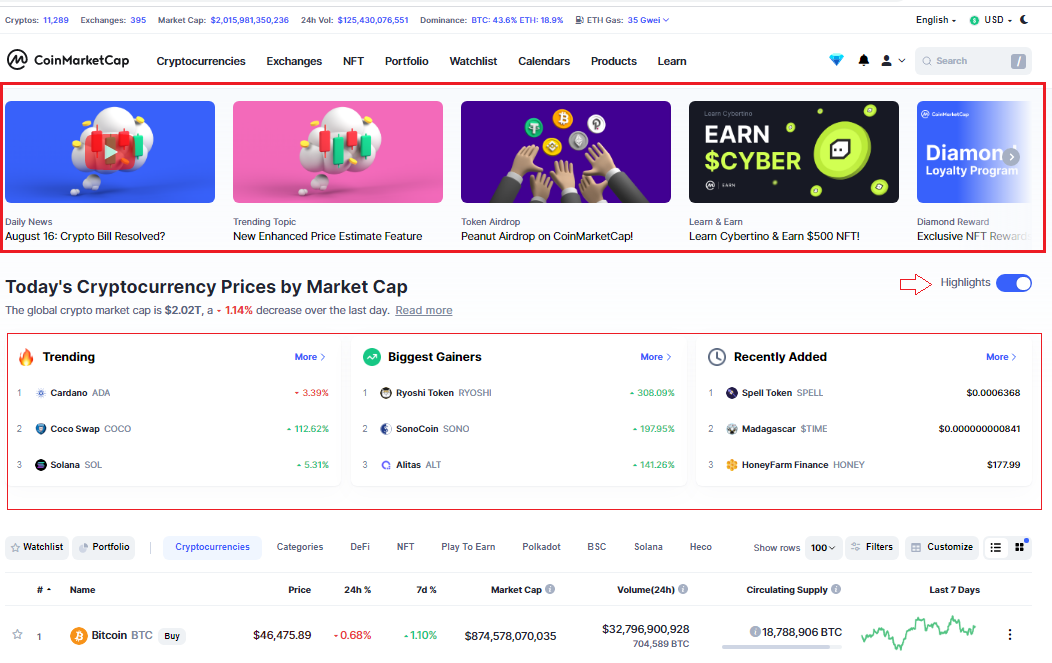Click the Buy button next to Bitcoin

tap(172, 636)
